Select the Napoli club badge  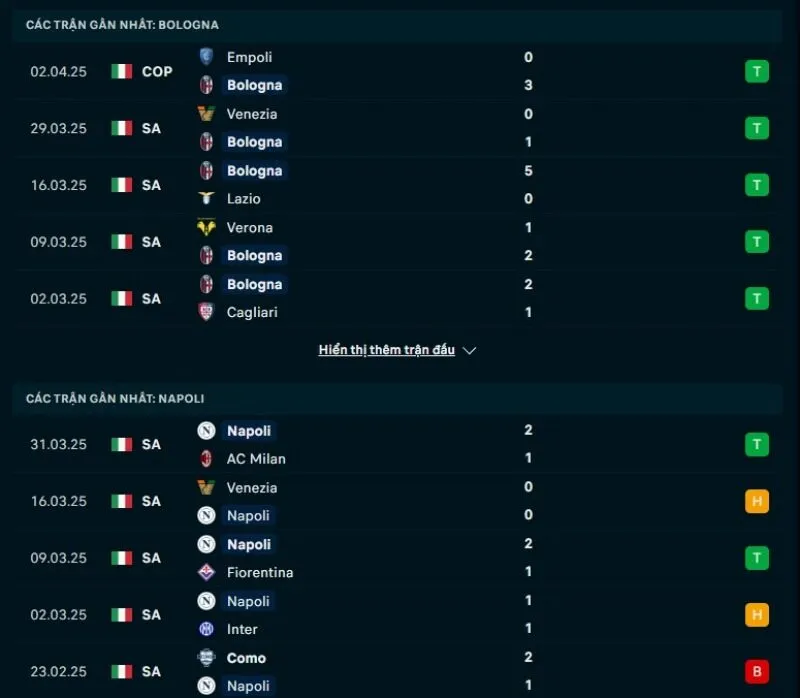point(207,431)
